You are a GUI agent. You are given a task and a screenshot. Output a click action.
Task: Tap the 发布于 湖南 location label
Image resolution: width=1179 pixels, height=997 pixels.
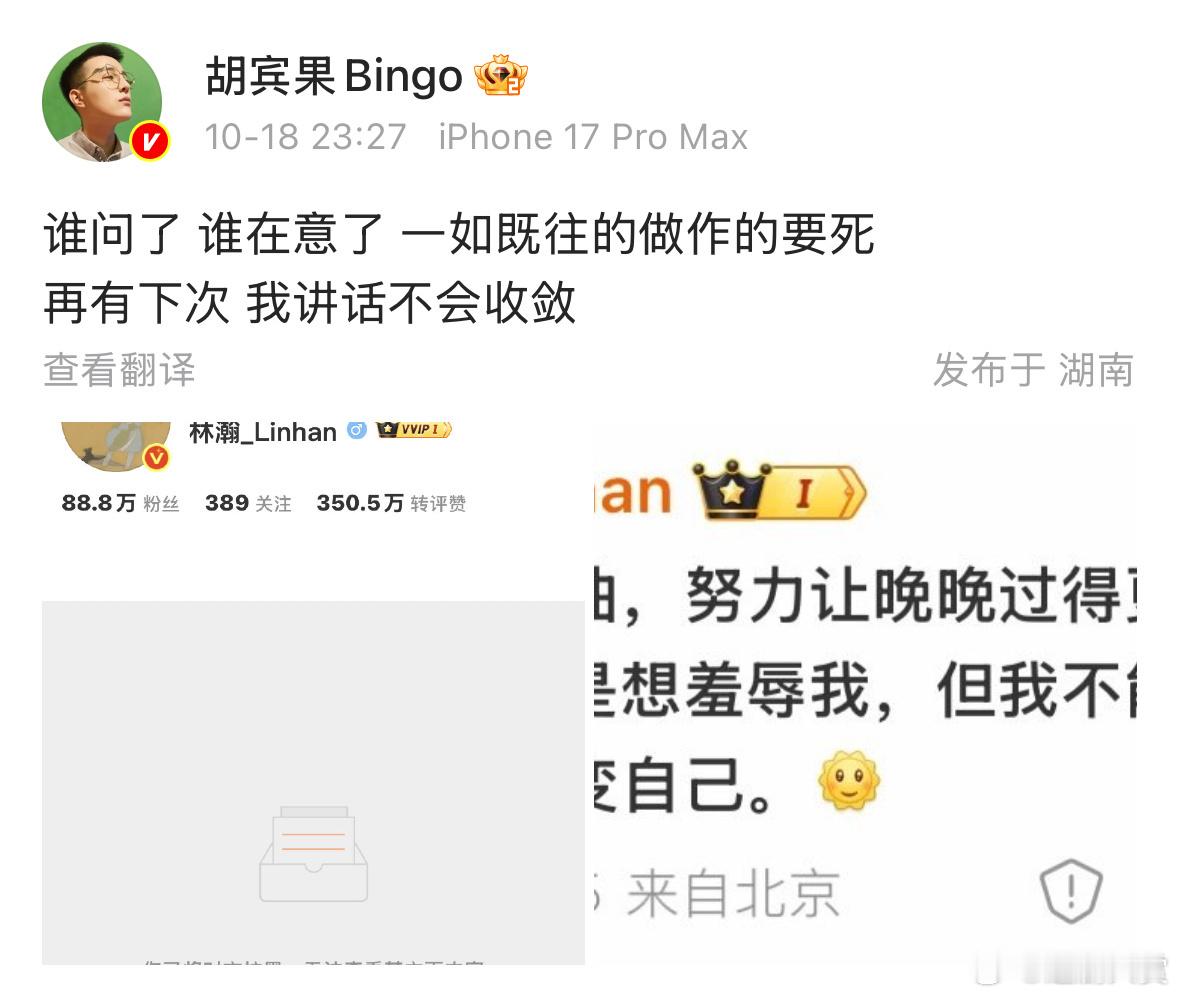1033,370
